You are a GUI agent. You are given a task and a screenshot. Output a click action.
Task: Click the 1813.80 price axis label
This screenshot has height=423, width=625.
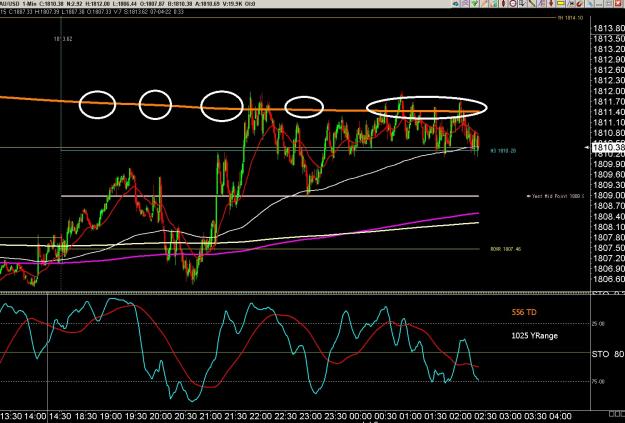coord(609,28)
